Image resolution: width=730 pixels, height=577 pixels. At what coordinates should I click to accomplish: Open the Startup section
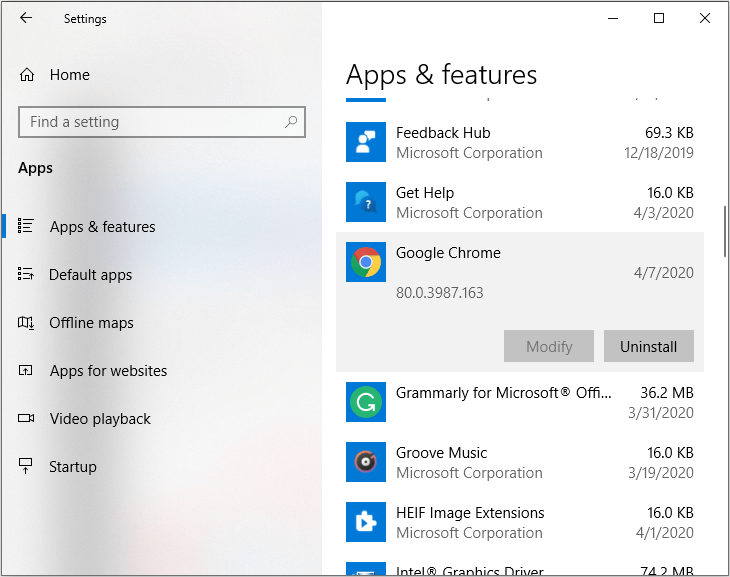pos(73,467)
